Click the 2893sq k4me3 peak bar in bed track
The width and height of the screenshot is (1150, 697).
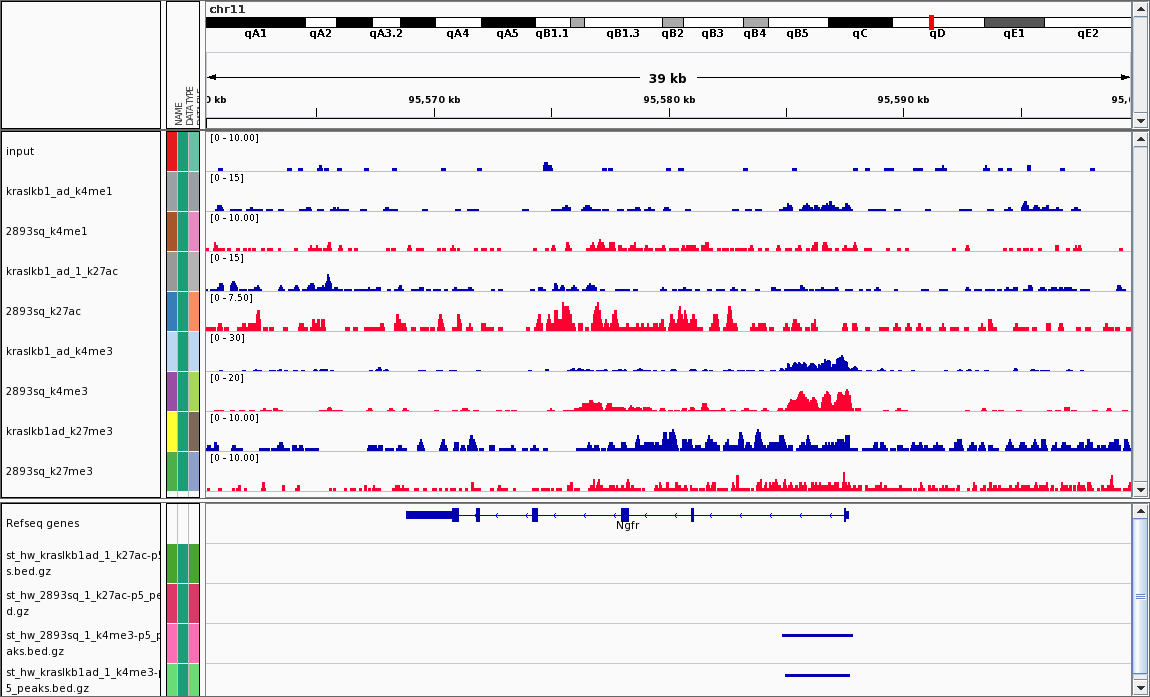pyautogui.click(x=817, y=635)
